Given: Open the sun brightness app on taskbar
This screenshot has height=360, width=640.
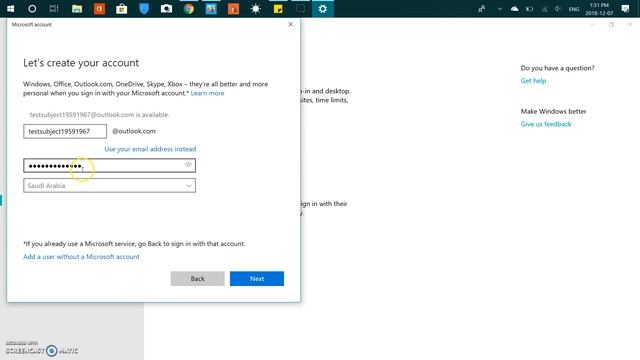Looking at the screenshot, I should (x=256, y=9).
